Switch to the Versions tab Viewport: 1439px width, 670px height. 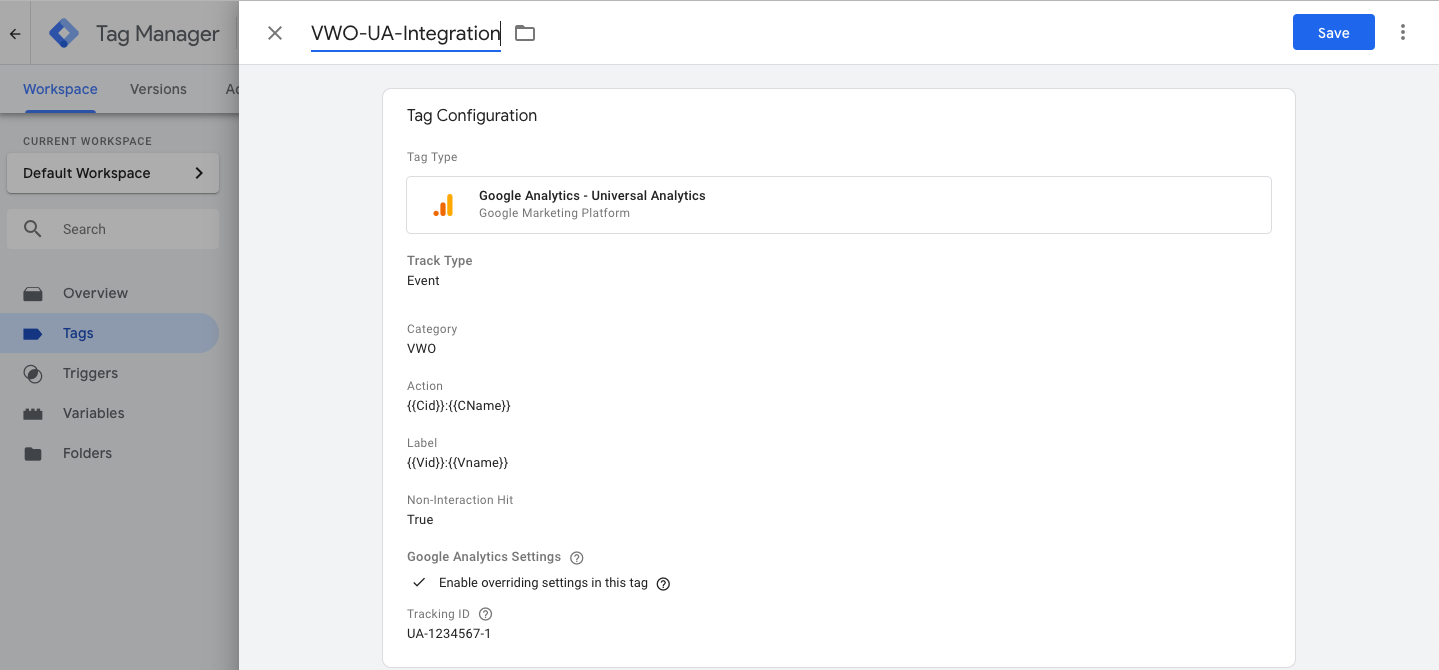(x=158, y=89)
